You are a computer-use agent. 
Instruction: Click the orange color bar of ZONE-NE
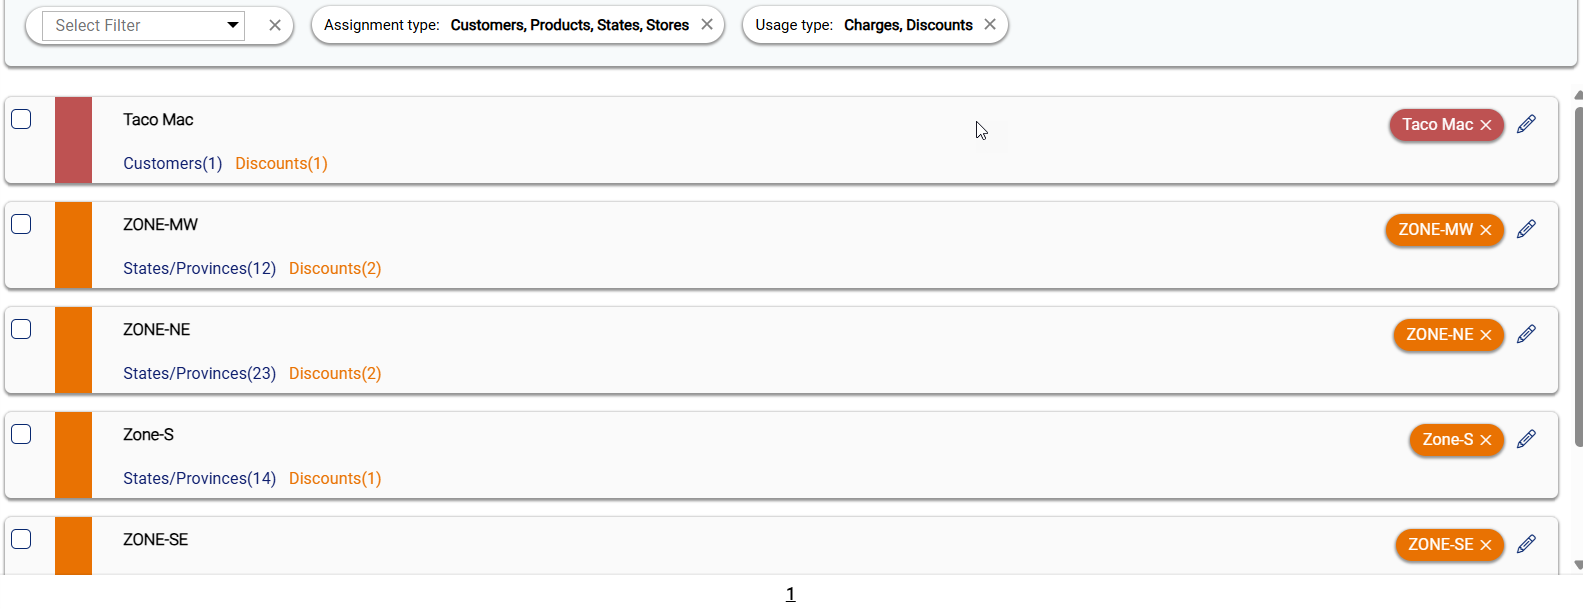click(73, 350)
